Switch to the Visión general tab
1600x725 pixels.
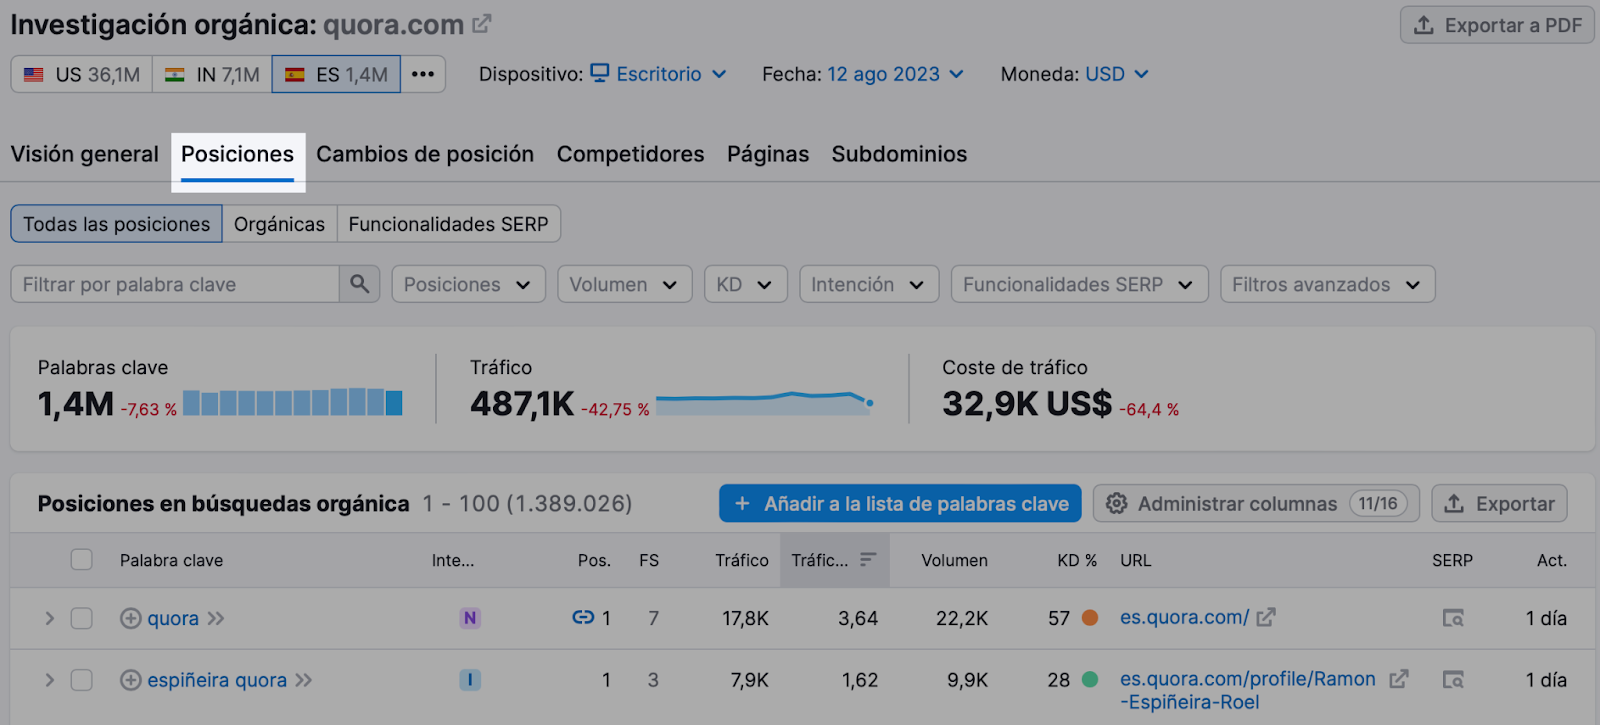point(85,154)
